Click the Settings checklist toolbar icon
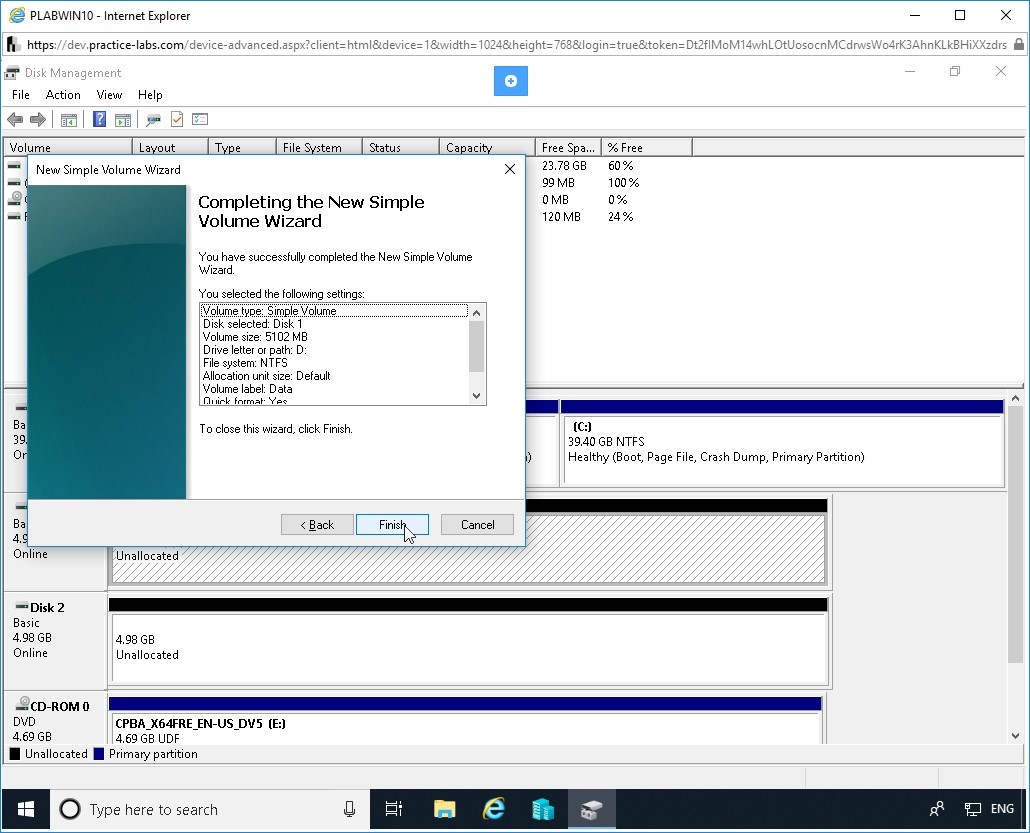 [x=200, y=119]
